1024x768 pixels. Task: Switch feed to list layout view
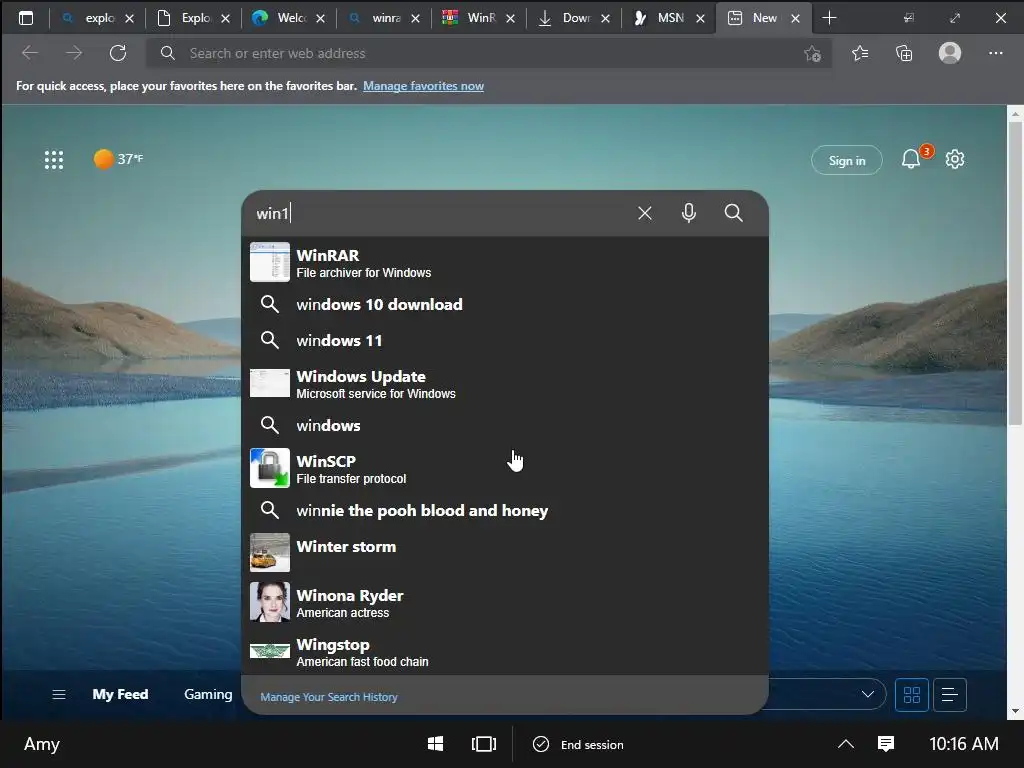(x=950, y=694)
